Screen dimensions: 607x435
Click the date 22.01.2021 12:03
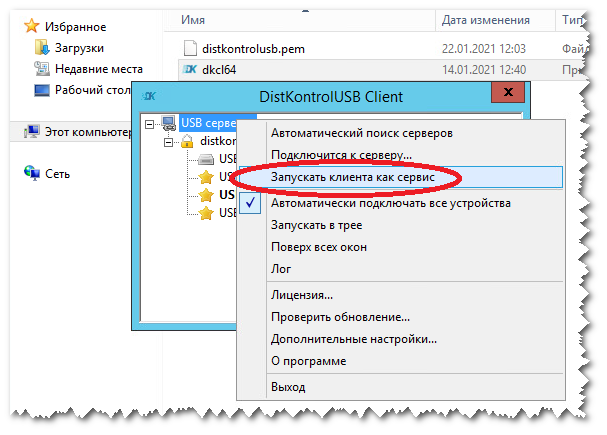coord(484,49)
